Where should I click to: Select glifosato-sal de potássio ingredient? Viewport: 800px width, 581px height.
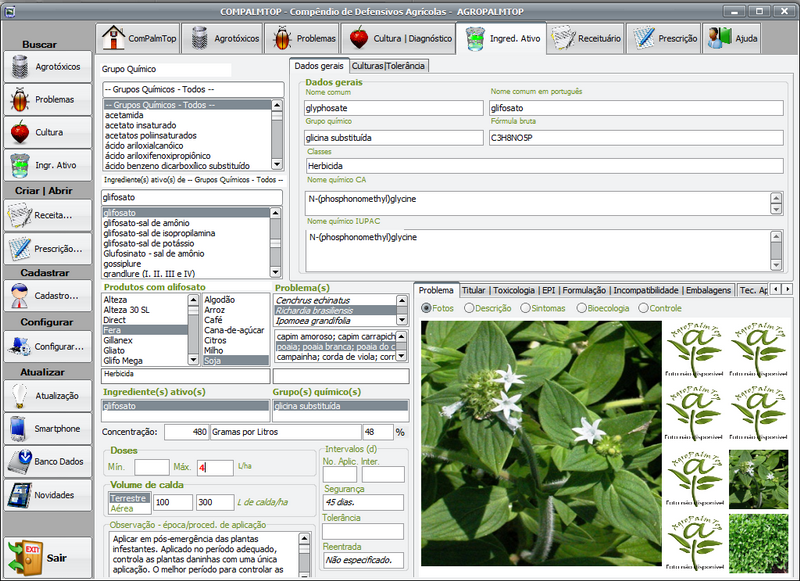coord(186,243)
